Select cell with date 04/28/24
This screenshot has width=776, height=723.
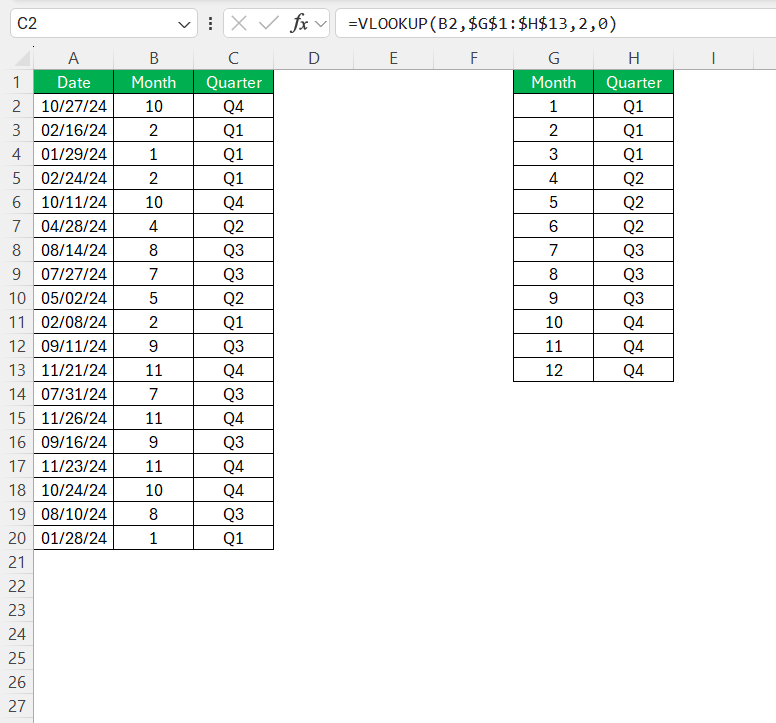tap(74, 226)
